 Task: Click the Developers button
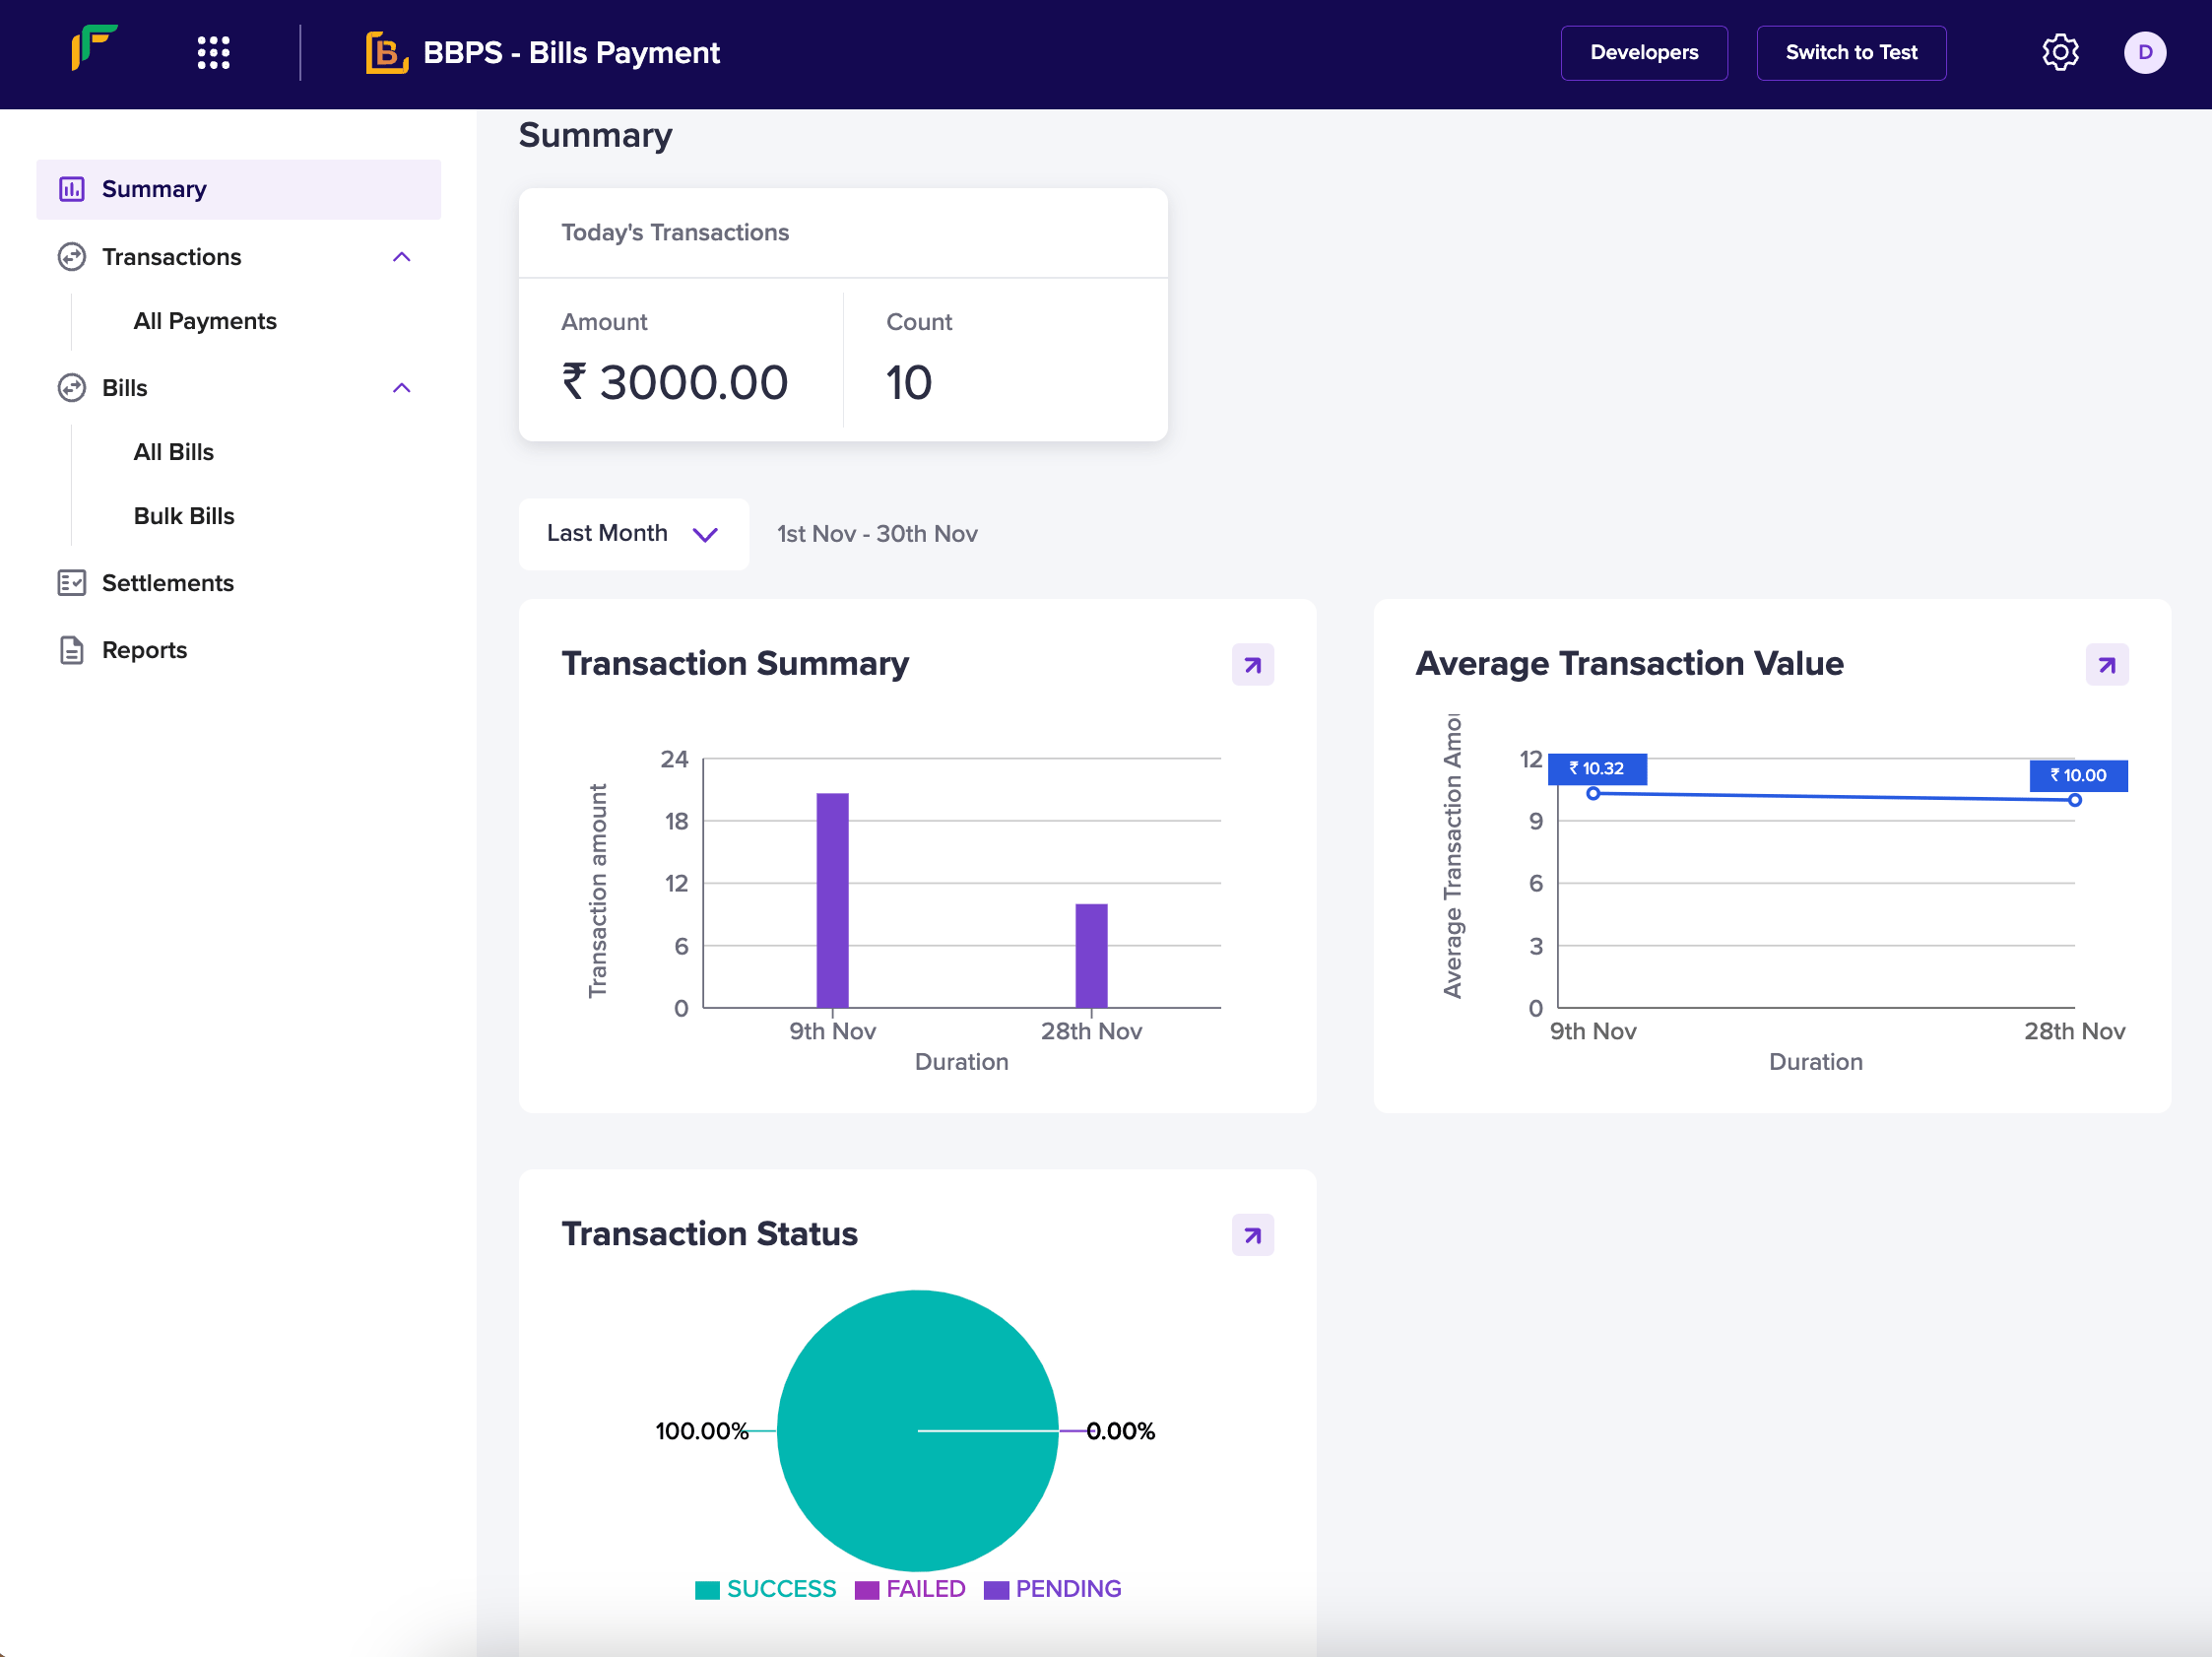[1644, 52]
